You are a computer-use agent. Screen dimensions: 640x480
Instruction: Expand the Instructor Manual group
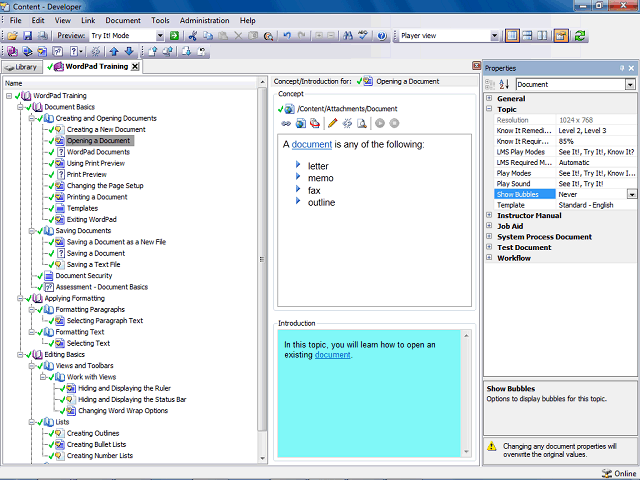(489, 215)
